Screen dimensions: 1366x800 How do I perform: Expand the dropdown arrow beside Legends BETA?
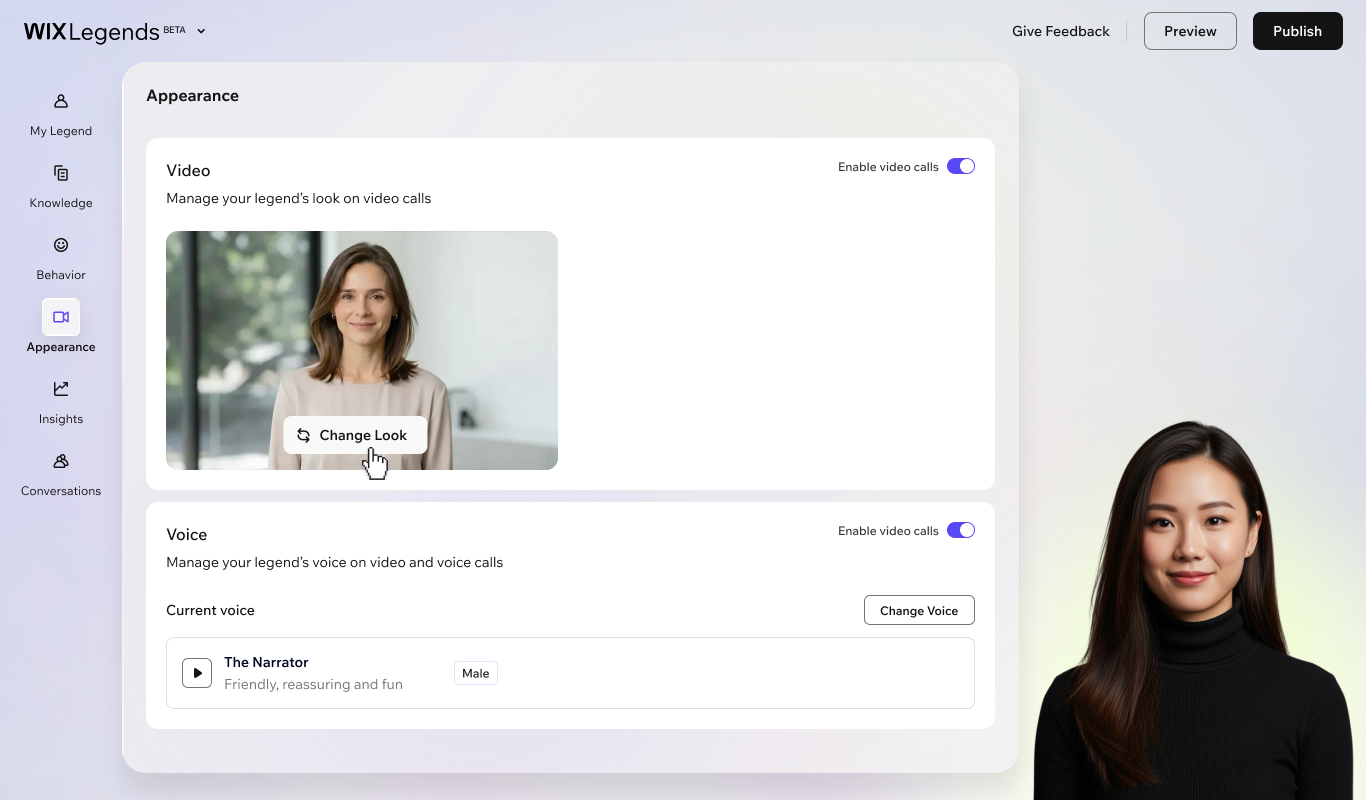(201, 31)
